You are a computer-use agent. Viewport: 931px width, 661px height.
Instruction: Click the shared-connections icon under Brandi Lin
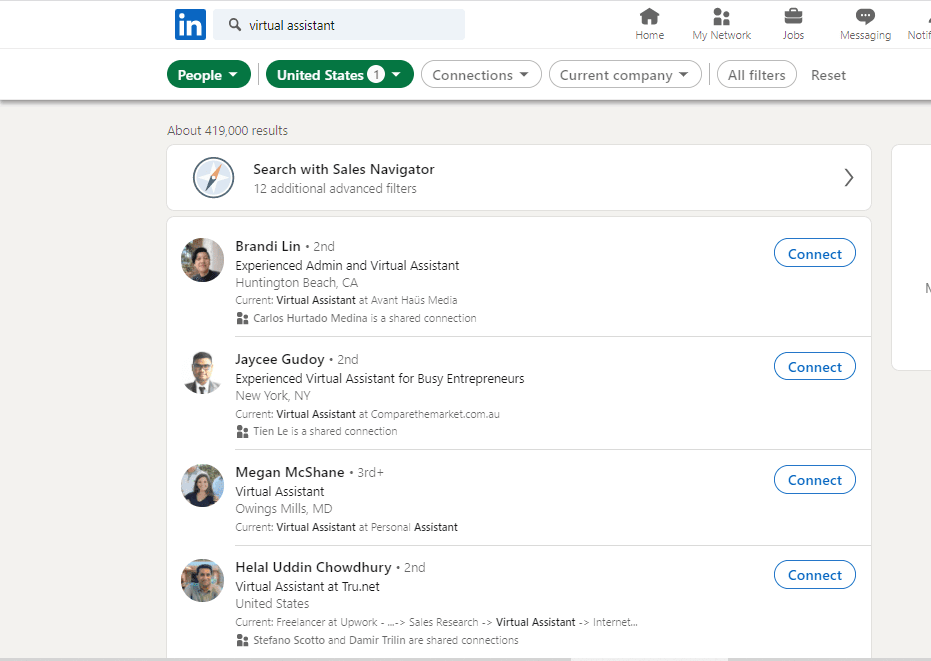242,318
